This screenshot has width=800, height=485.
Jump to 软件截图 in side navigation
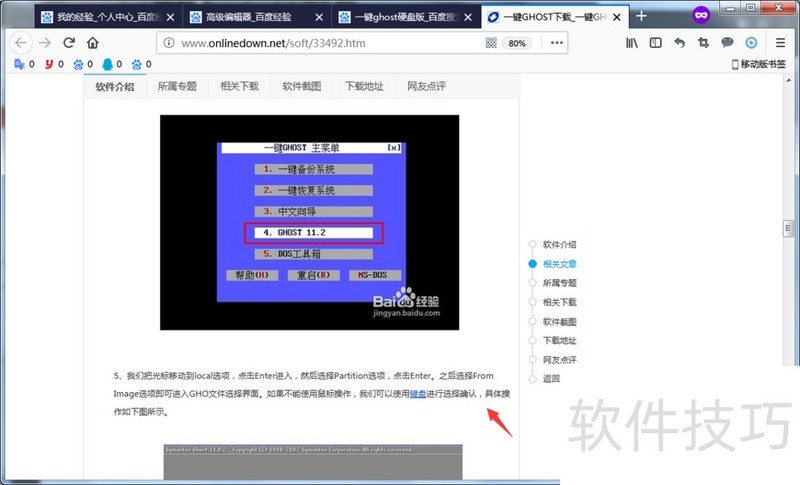(559, 322)
